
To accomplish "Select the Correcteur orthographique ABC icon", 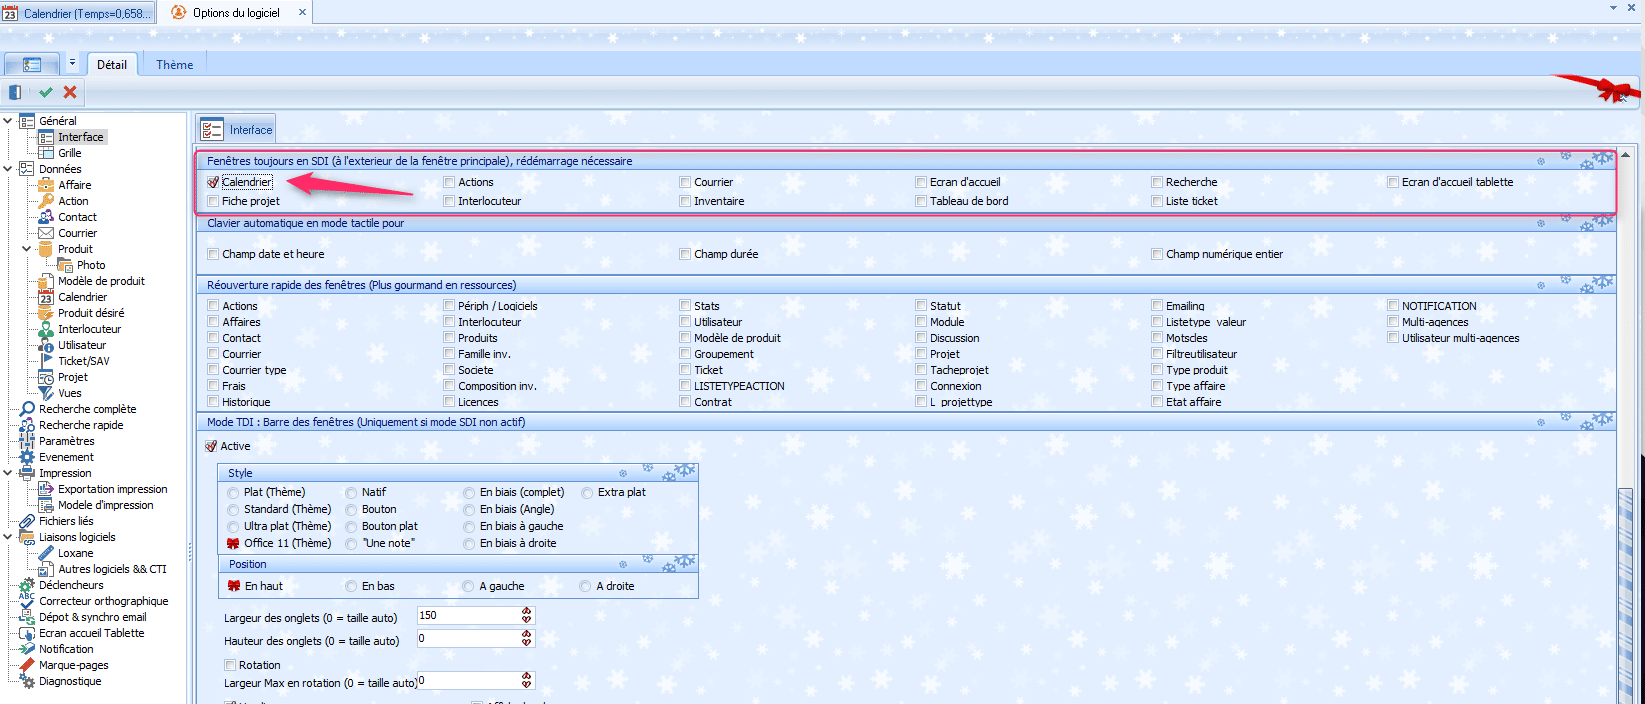I will [27, 601].
